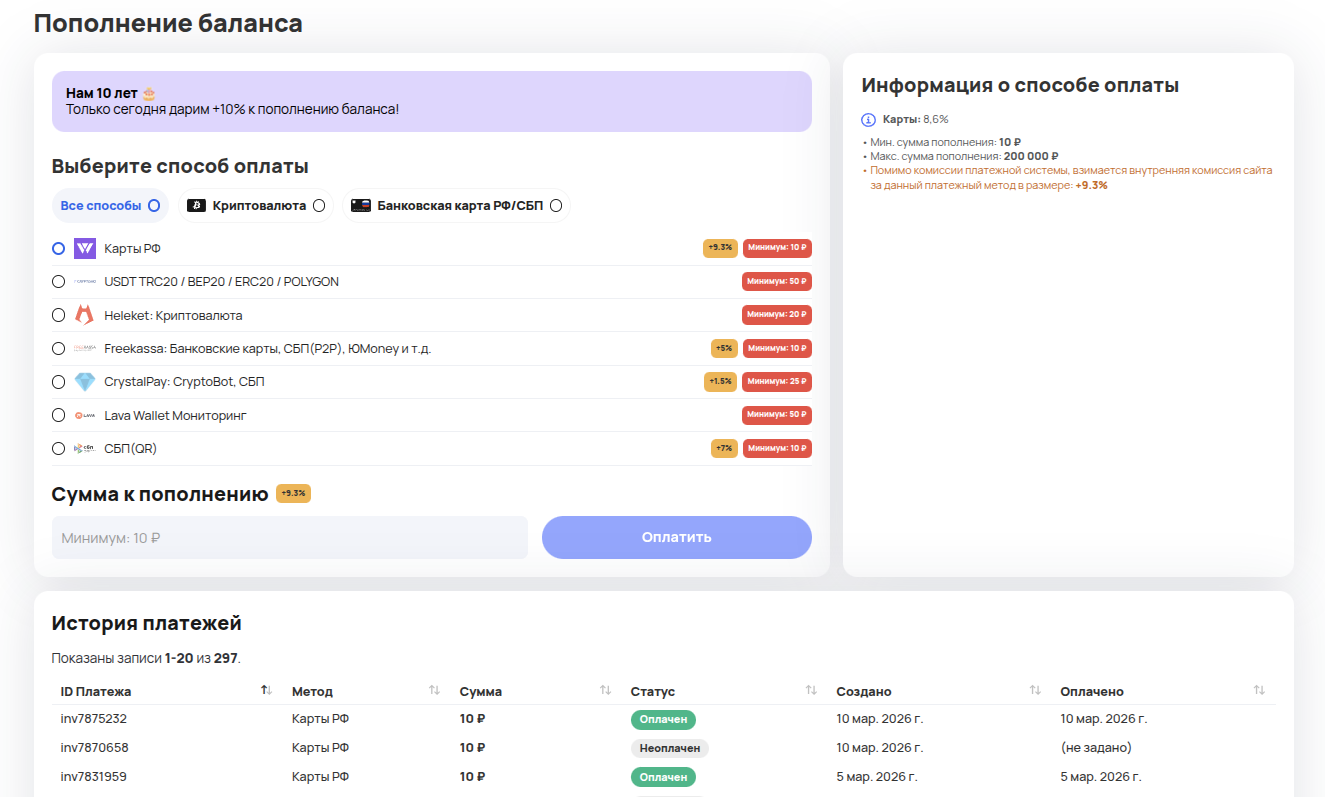This screenshot has height=797, width=1325.
Task: Click the info icon beside Карты
Action: coord(868,120)
